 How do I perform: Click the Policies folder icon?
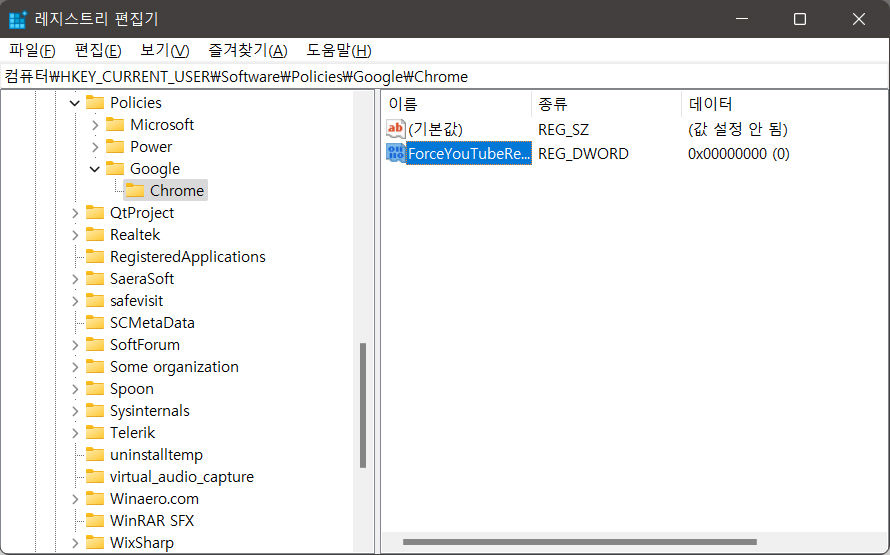click(95, 103)
